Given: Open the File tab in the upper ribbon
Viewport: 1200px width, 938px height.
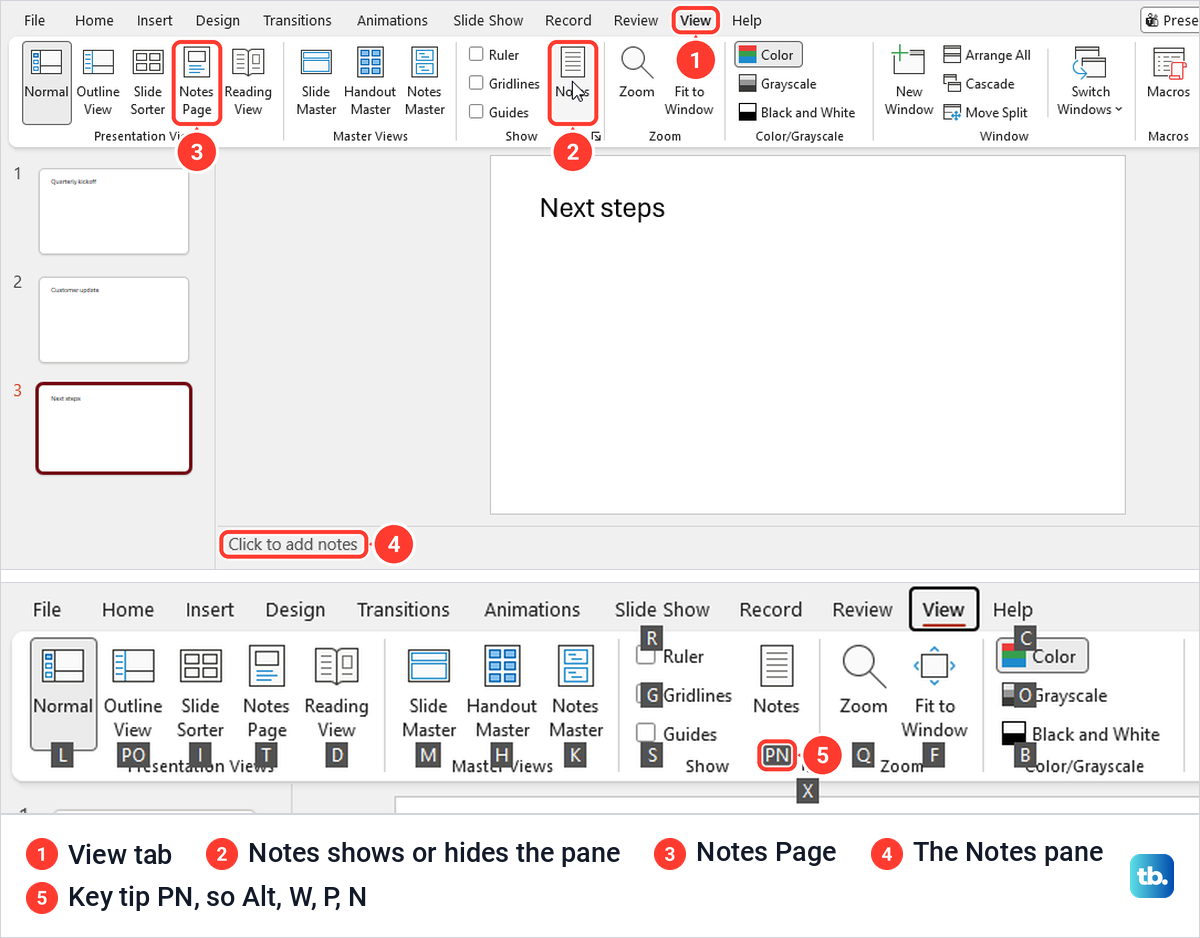Looking at the screenshot, I should coord(34,20).
